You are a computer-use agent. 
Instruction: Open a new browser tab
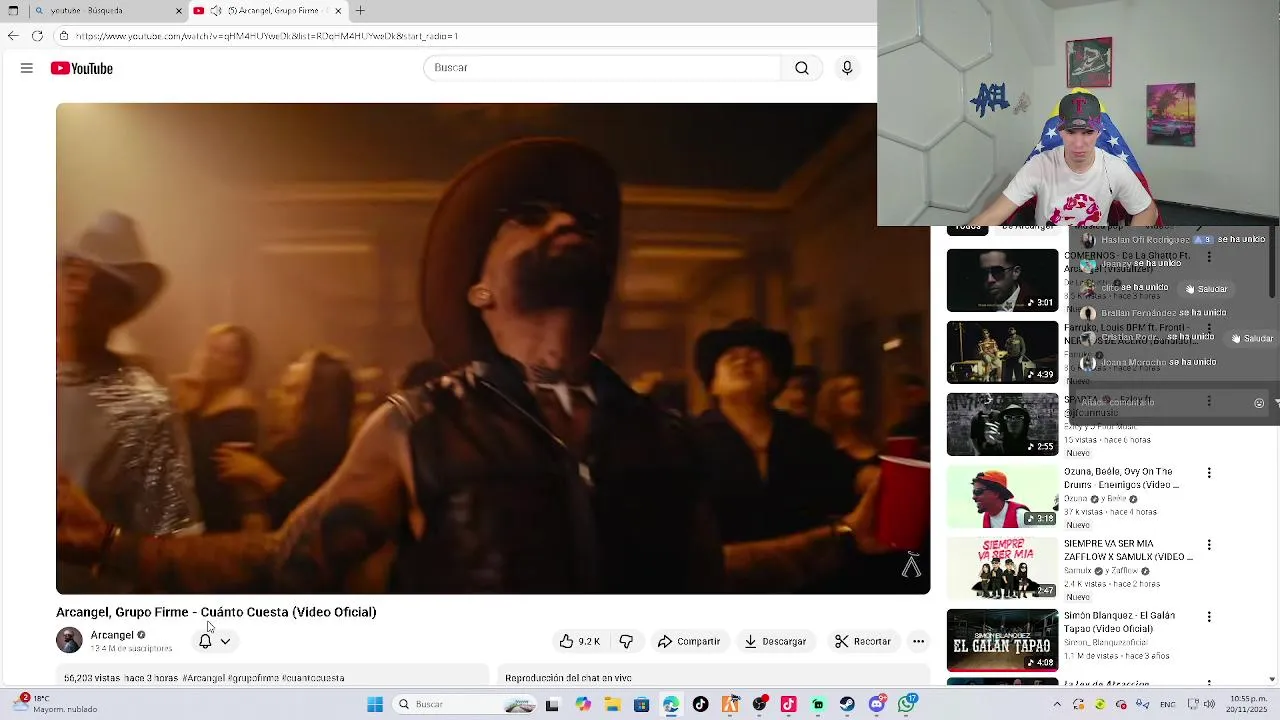[360, 11]
